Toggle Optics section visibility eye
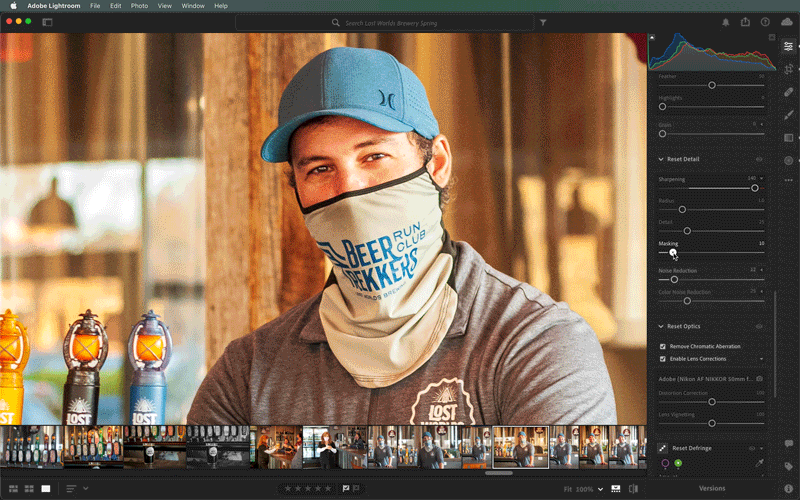Screen dimensions: 800x500 (759, 326)
